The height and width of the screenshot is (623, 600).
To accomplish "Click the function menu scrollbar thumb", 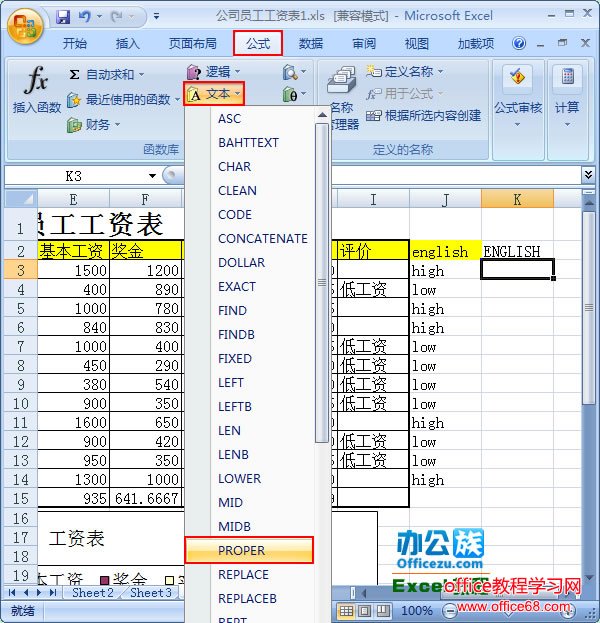I will pos(322,282).
